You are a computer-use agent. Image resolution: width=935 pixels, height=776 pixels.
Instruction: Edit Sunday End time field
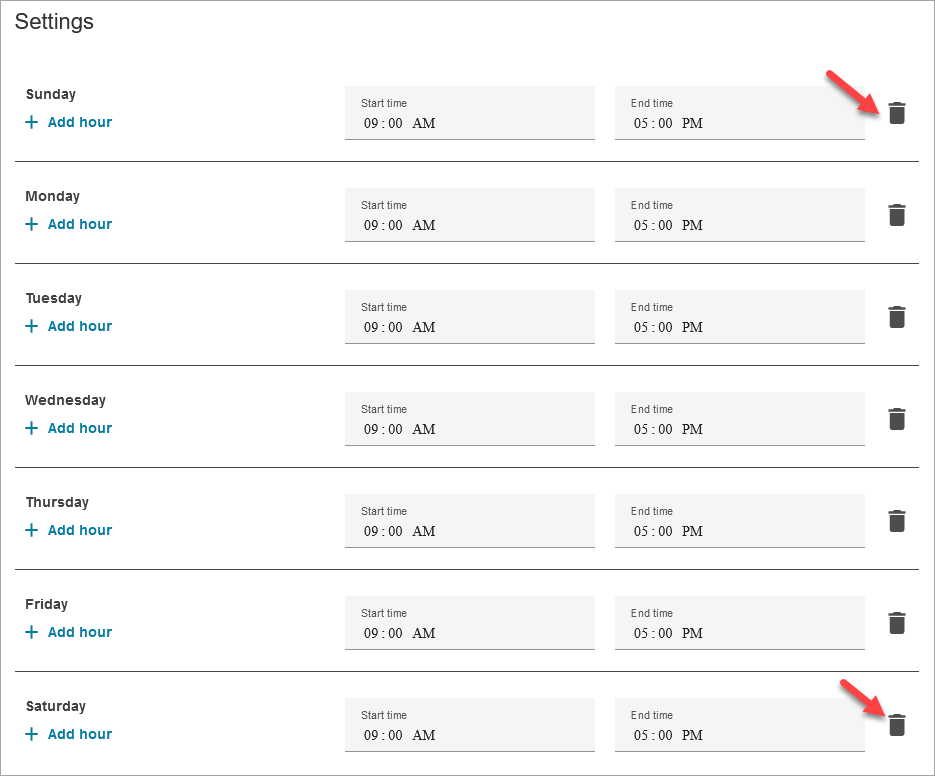tap(740, 113)
